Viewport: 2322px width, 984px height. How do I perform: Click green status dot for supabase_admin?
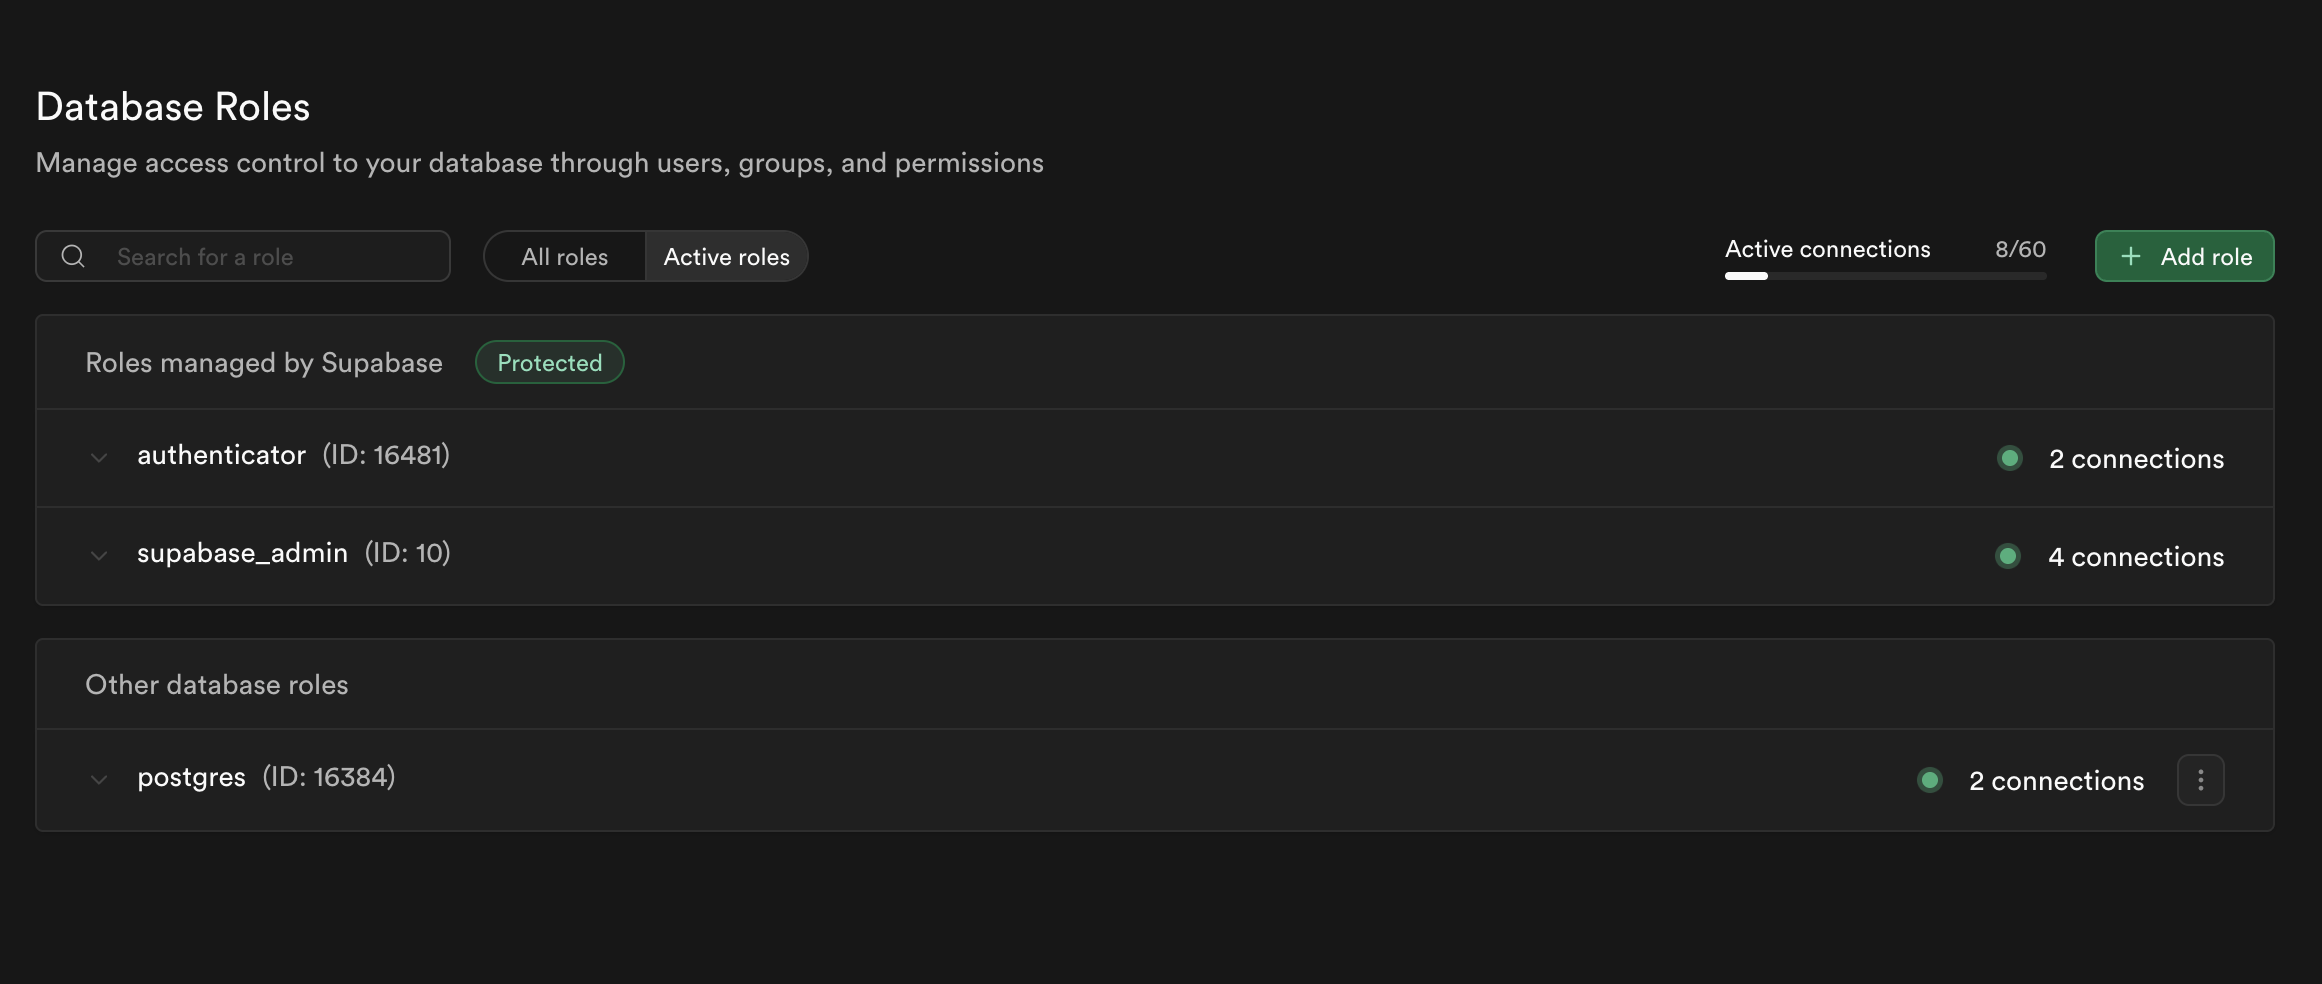[2008, 556]
